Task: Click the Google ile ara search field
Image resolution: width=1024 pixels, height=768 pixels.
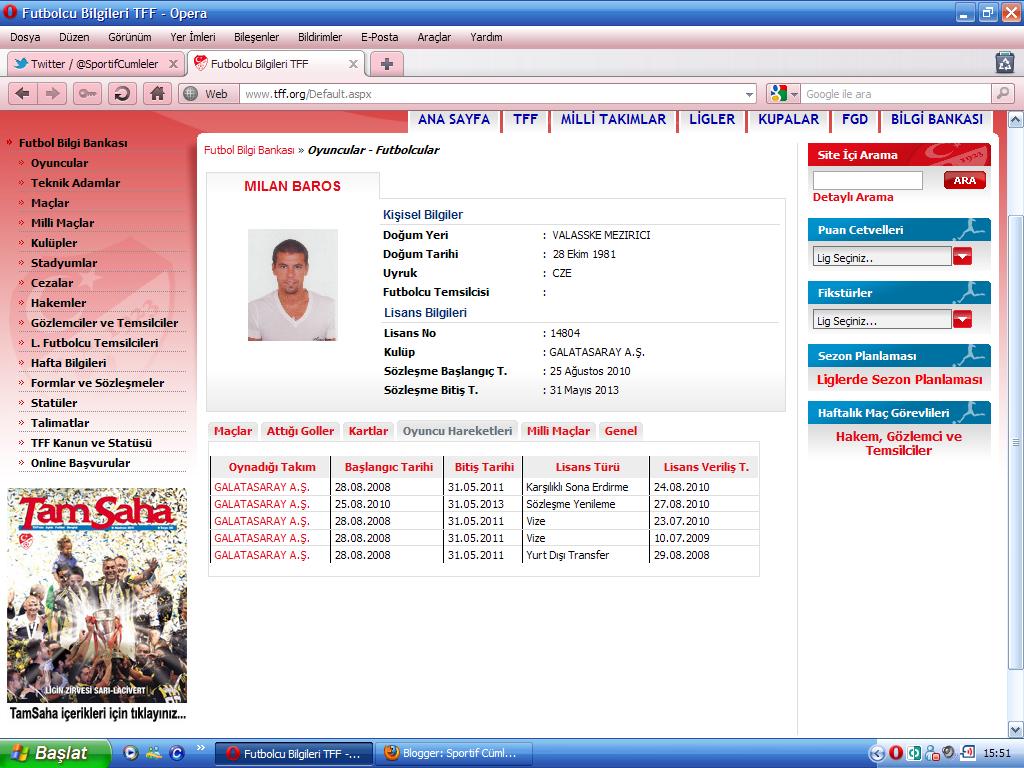Action: 896,94
